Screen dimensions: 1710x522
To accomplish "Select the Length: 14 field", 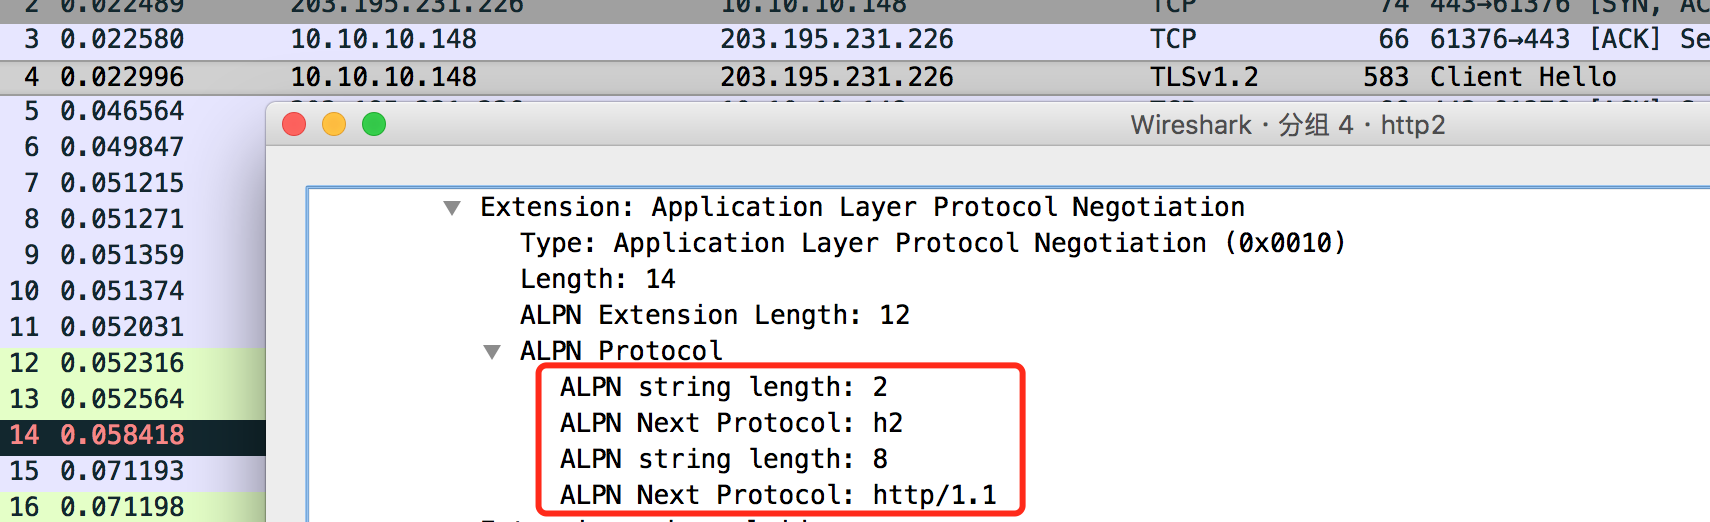I will click(597, 279).
